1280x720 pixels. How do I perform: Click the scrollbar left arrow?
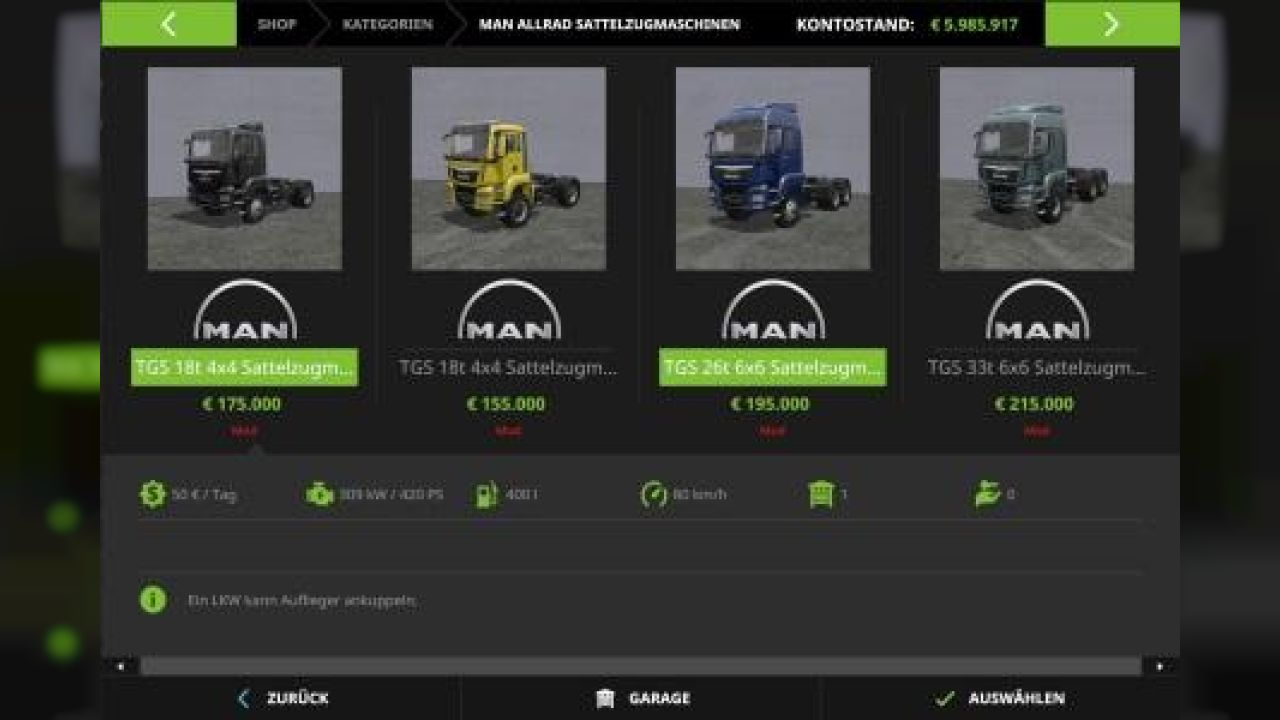120,666
